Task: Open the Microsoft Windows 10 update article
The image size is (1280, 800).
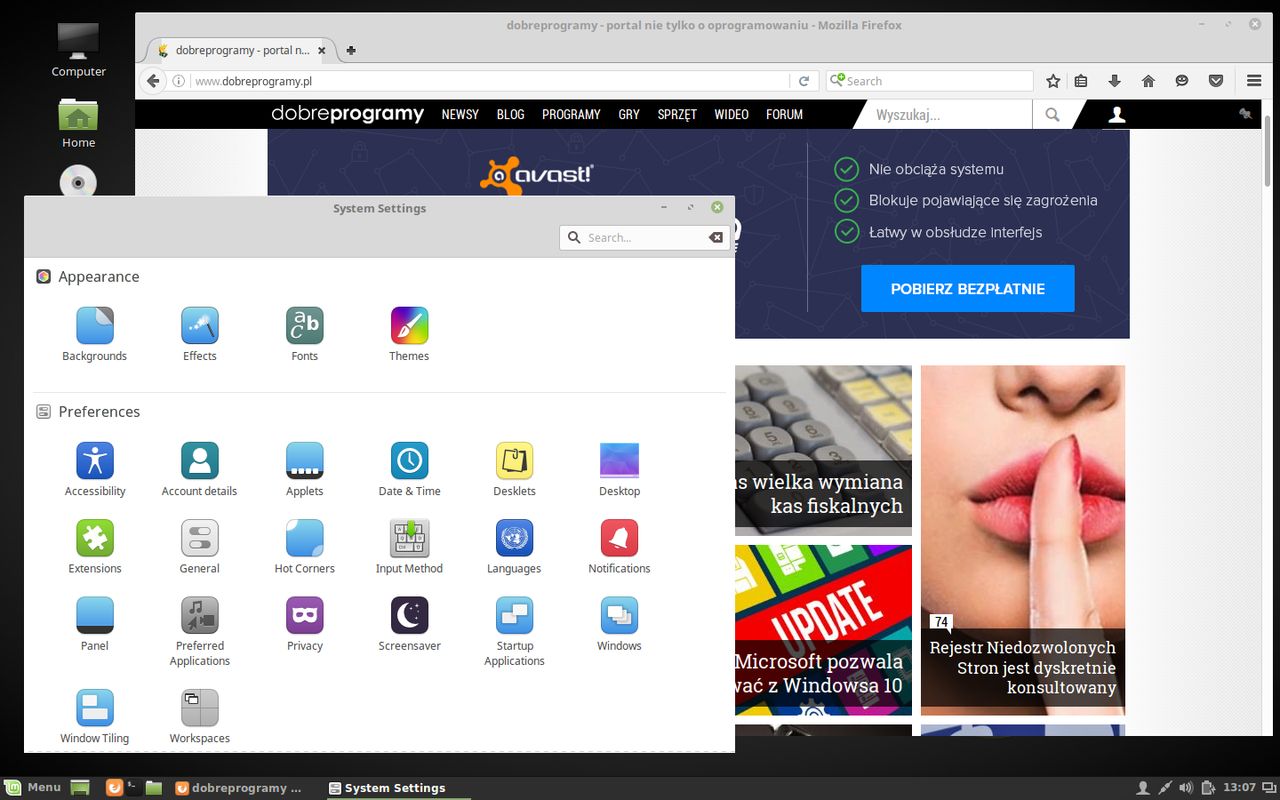Action: [823, 630]
